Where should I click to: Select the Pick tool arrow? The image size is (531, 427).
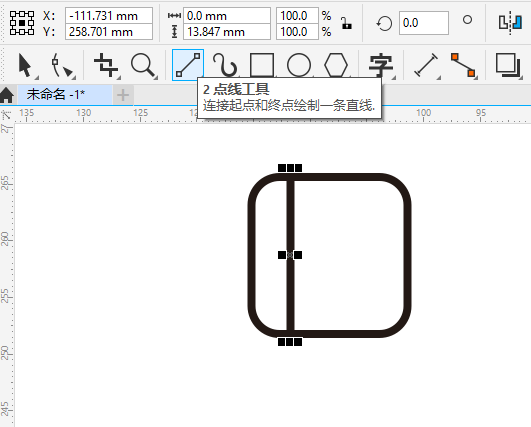(x=26, y=65)
